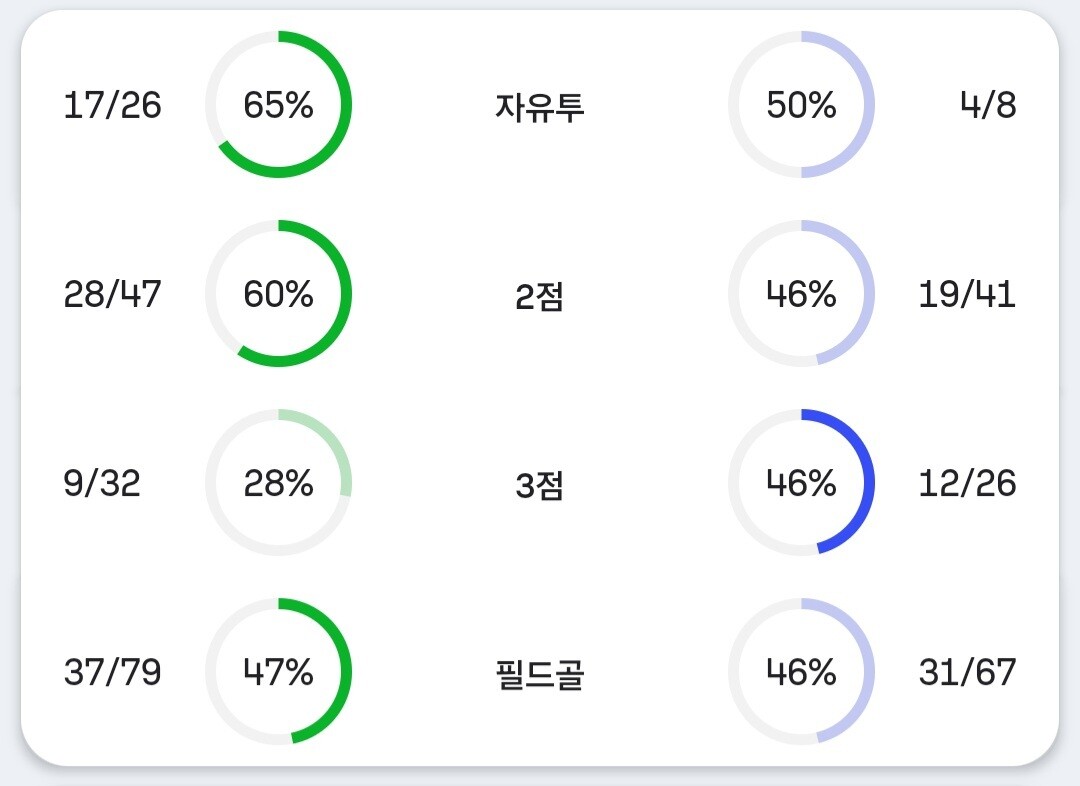Image resolution: width=1080 pixels, height=786 pixels.
Task: Select the 28/47 two-point count
Action: [x=112, y=294]
